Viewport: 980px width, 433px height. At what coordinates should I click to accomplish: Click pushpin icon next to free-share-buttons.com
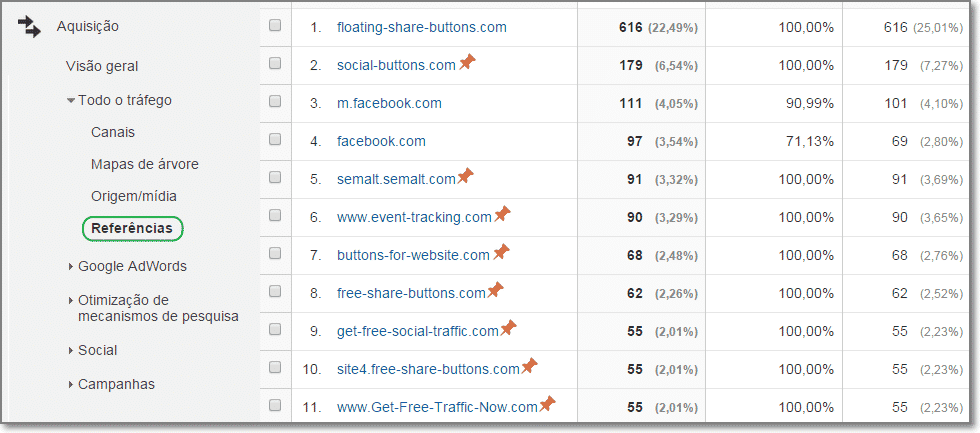click(x=495, y=290)
